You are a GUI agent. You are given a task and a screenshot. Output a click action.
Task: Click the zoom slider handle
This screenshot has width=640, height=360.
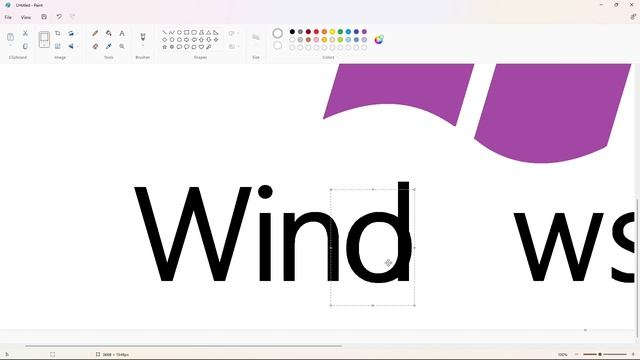(600, 354)
